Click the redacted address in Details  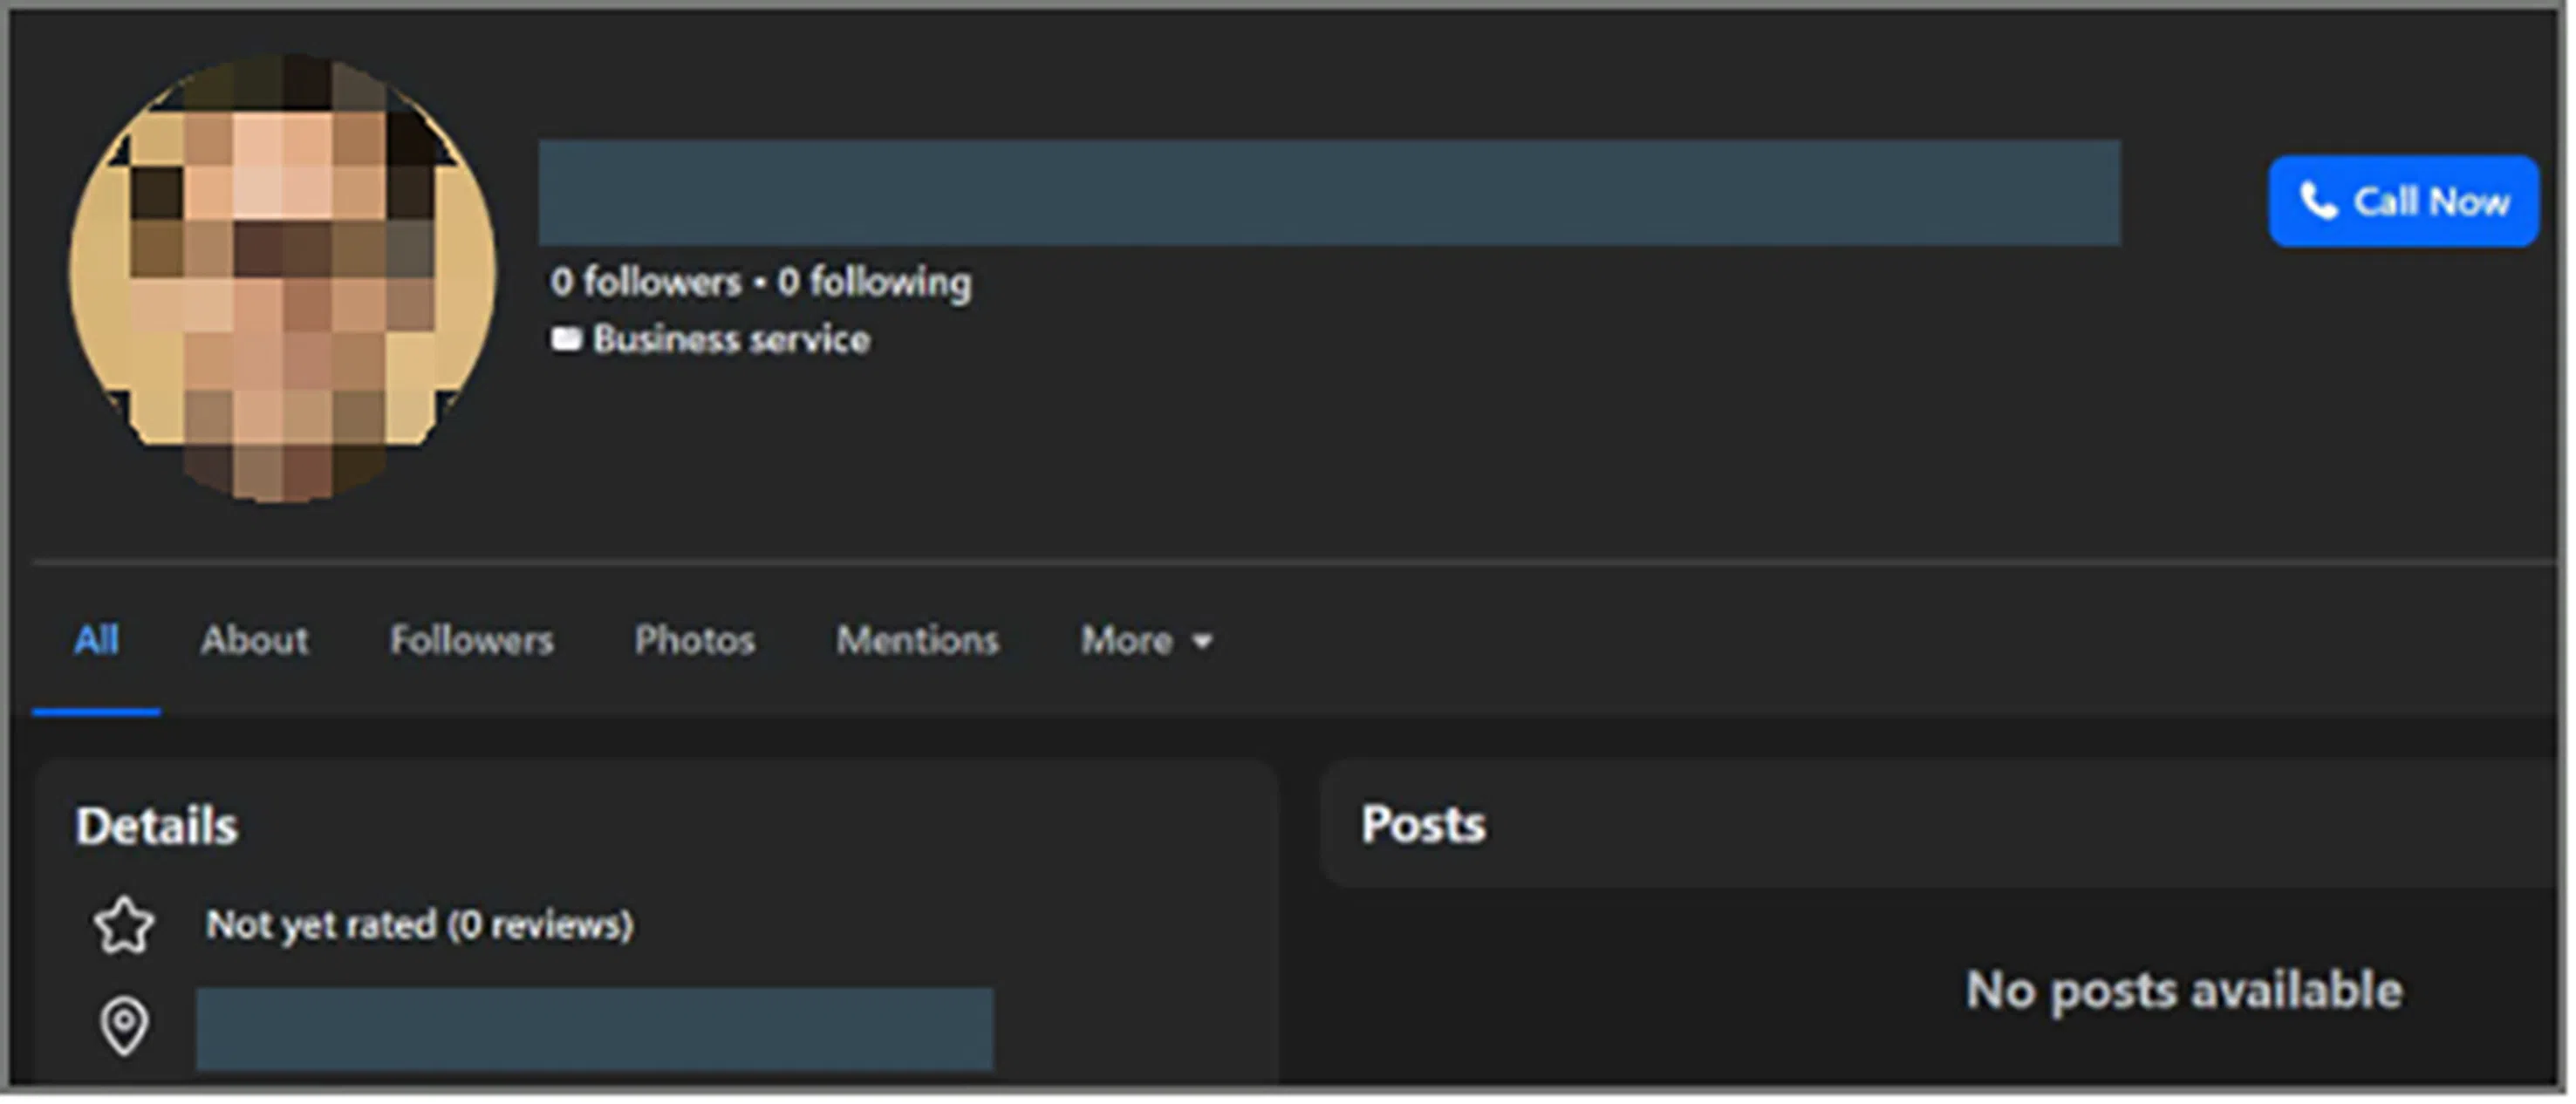click(595, 1029)
